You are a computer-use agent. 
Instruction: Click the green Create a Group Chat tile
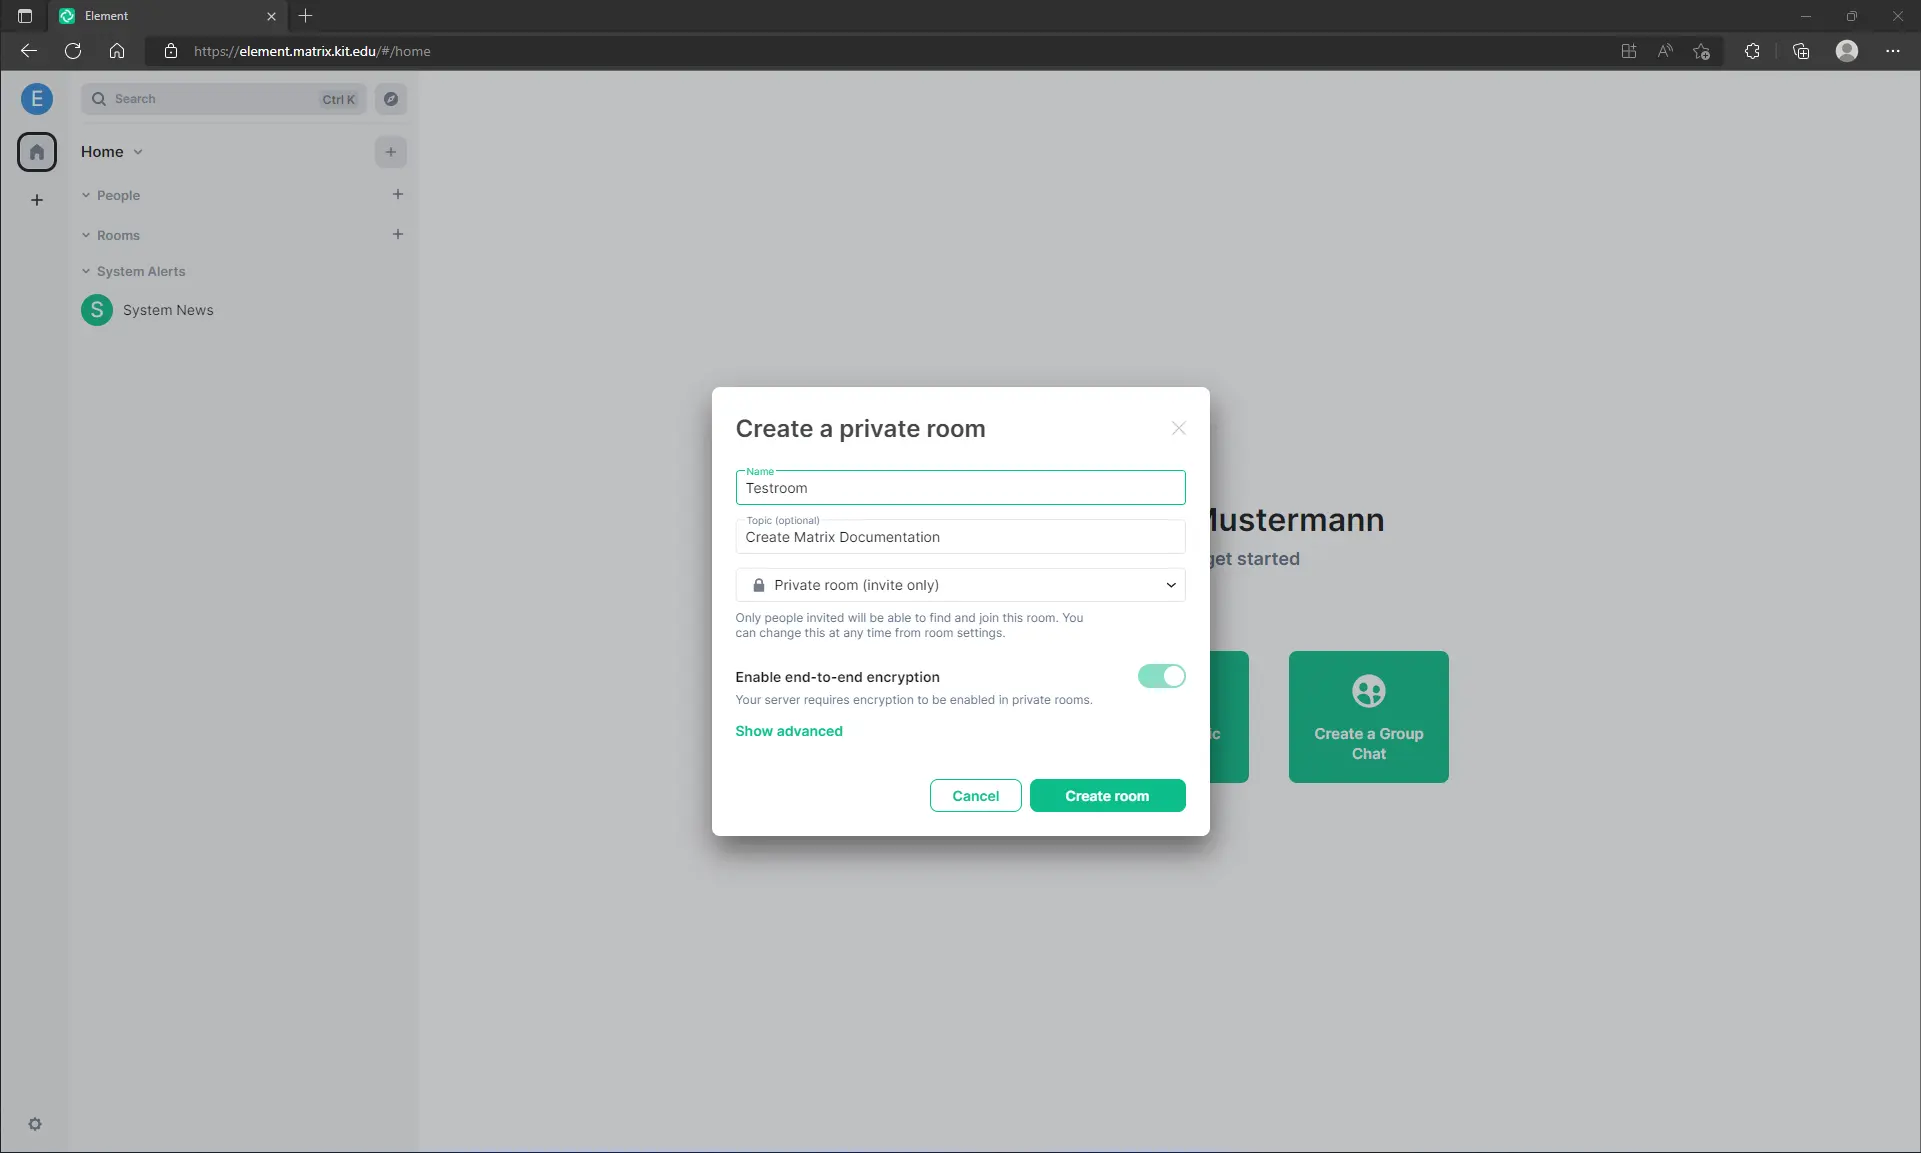tap(1368, 716)
